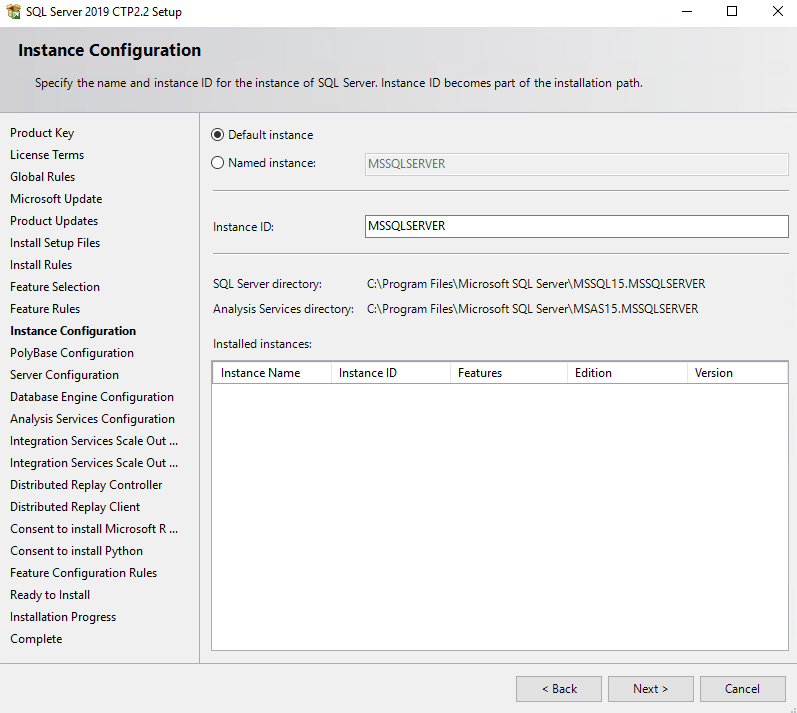Click the Features column header
This screenshot has width=797, height=713.
click(509, 373)
